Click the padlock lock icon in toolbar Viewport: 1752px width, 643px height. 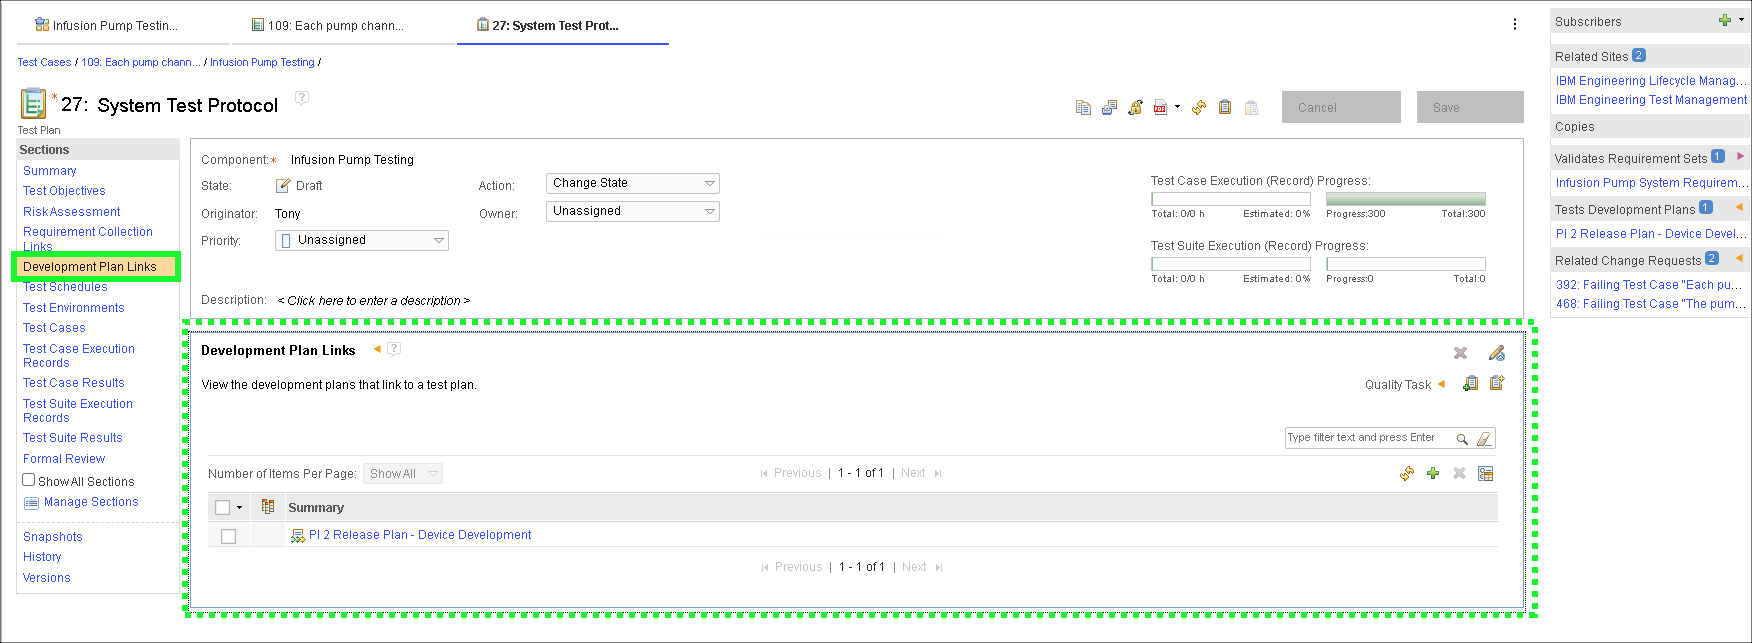click(1135, 108)
